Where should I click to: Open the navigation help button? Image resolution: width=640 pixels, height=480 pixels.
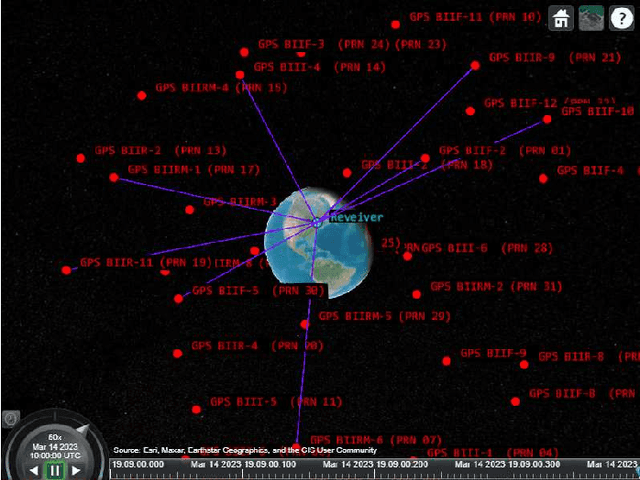[x=620, y=18]
